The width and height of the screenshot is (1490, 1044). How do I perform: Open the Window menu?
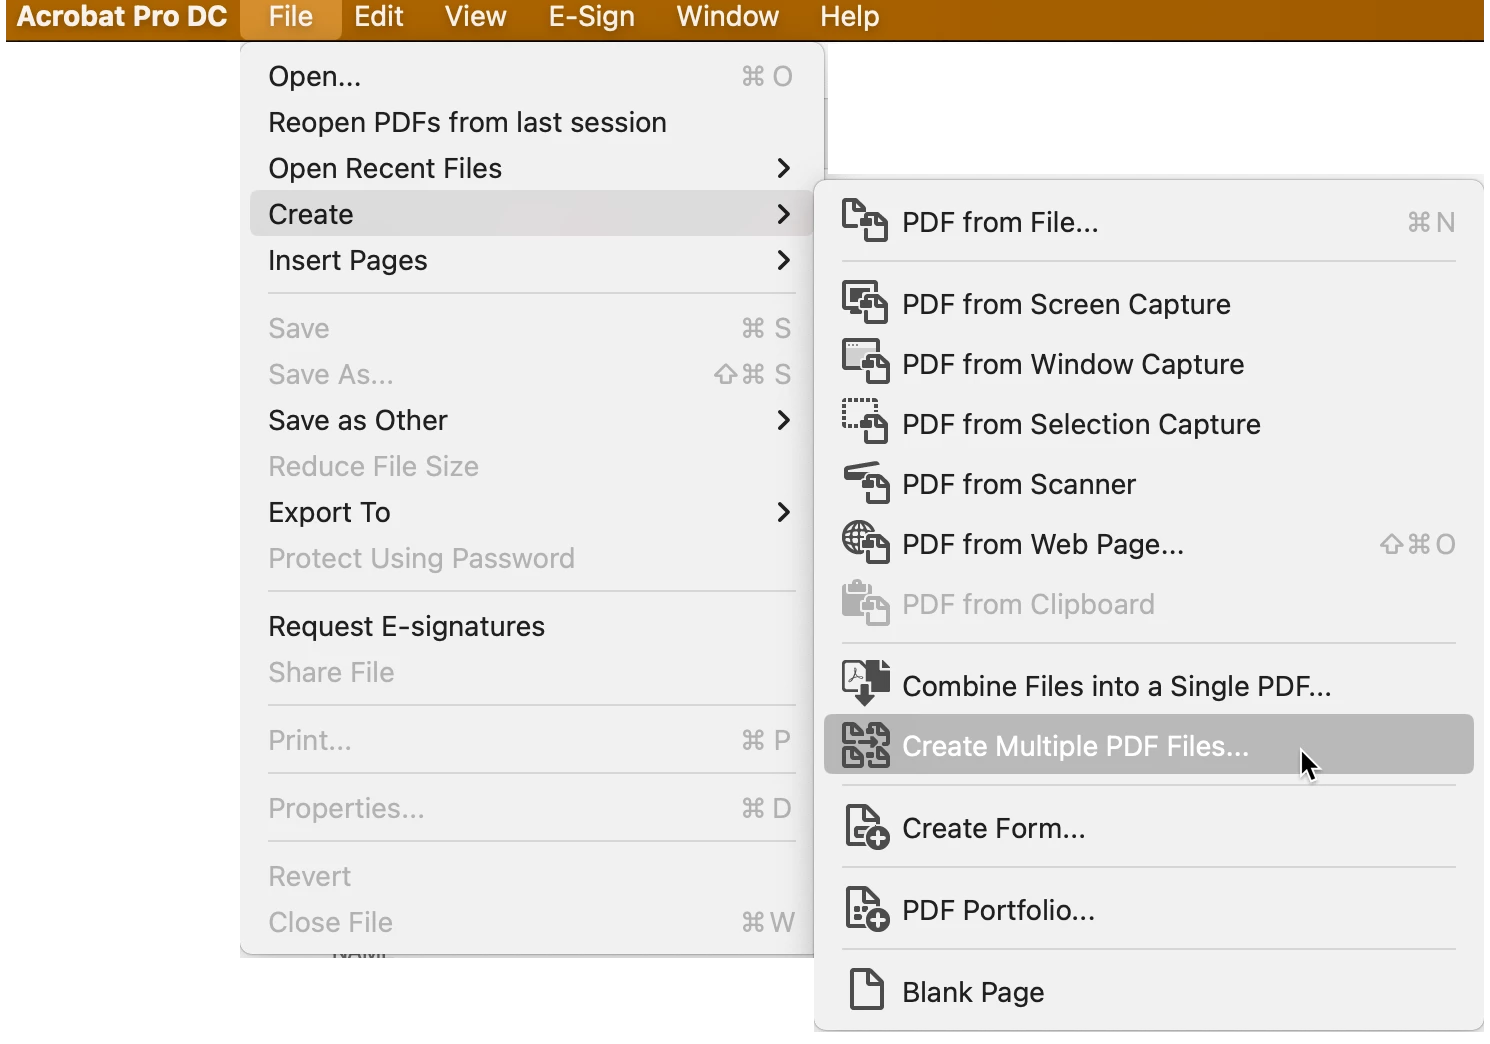tap(728, 17)
